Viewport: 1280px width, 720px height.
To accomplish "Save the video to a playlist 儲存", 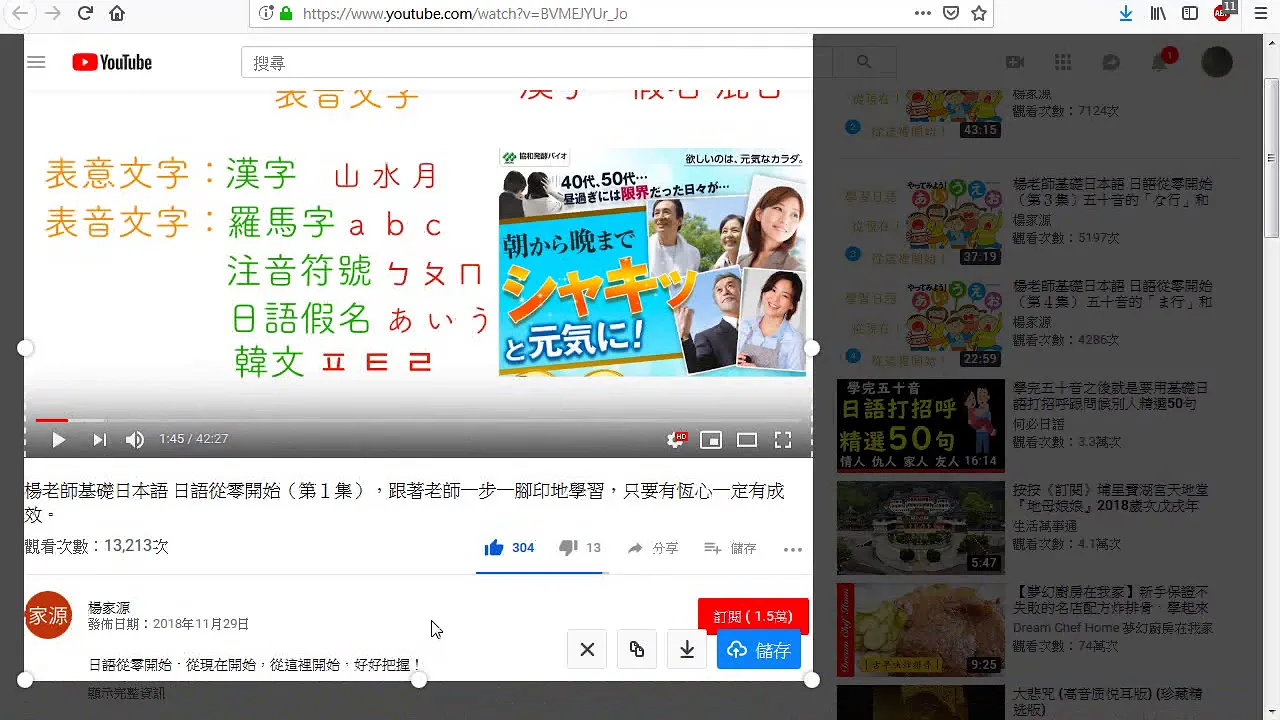I will 731,548.
